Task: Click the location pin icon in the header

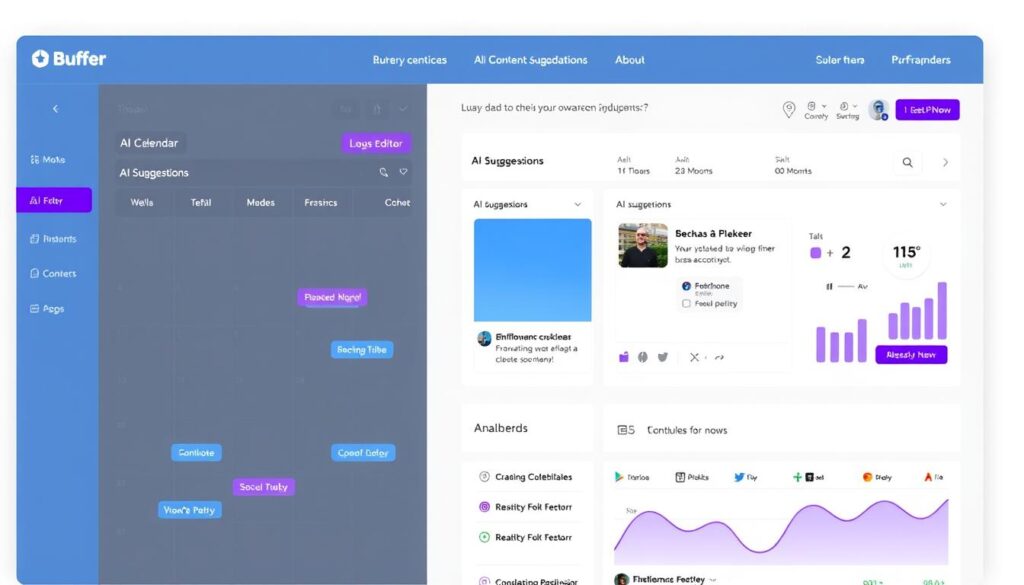Action: coord(788,108)
